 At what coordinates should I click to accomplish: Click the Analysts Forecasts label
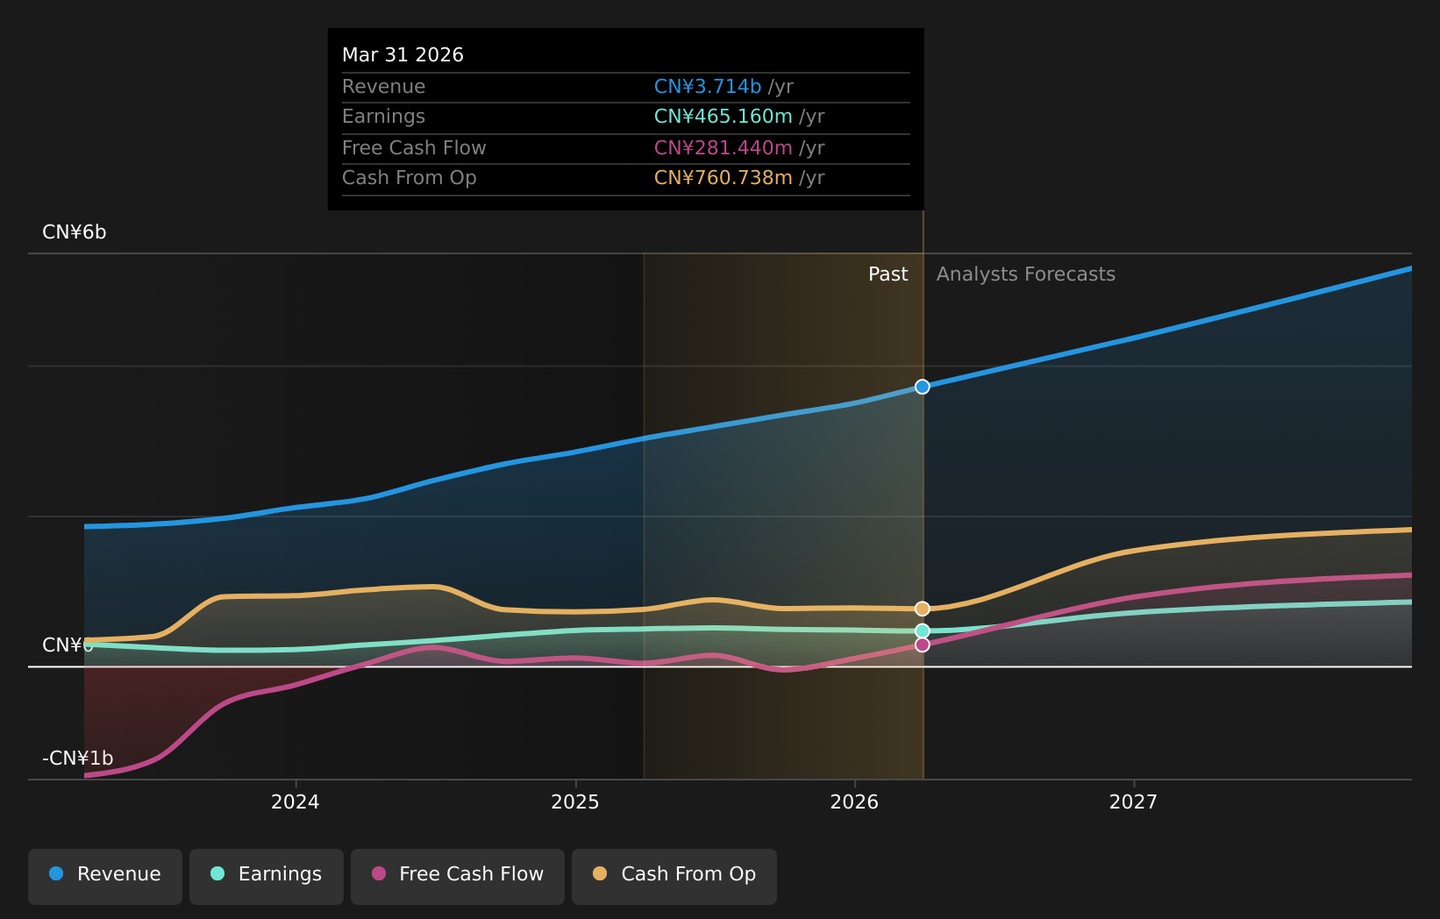pyautogui.click(x=1025, y=274)
